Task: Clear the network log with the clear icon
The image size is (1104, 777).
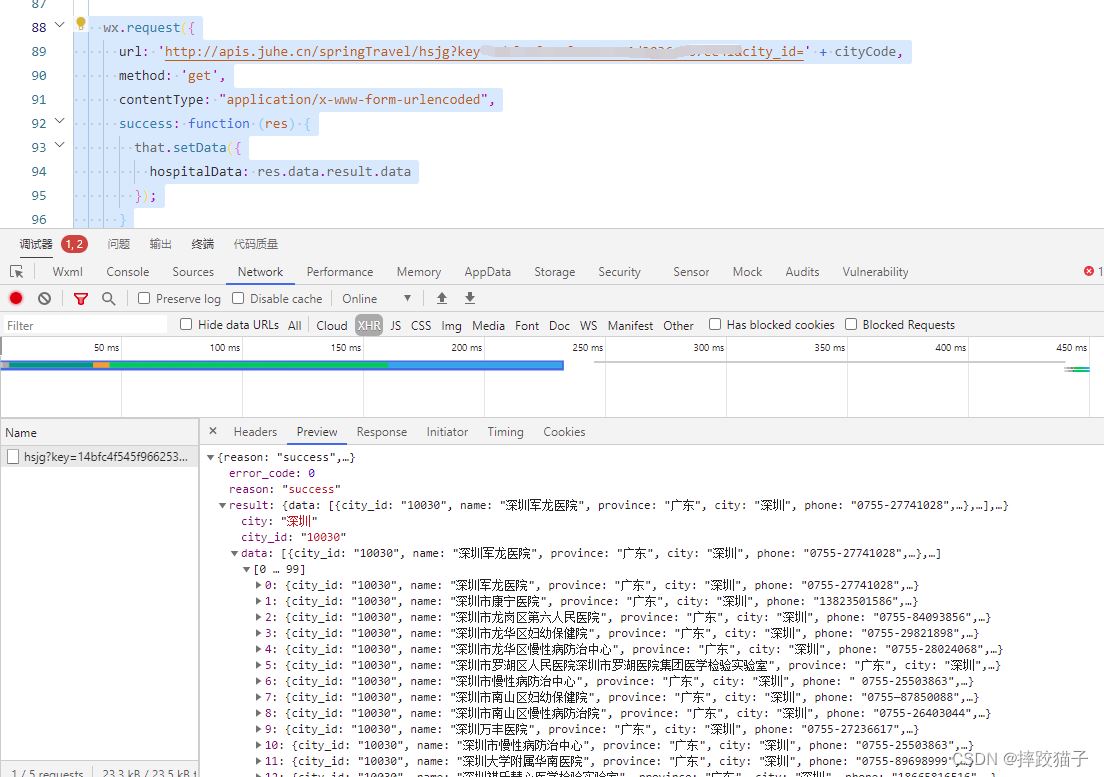Action: pos(44,298)
